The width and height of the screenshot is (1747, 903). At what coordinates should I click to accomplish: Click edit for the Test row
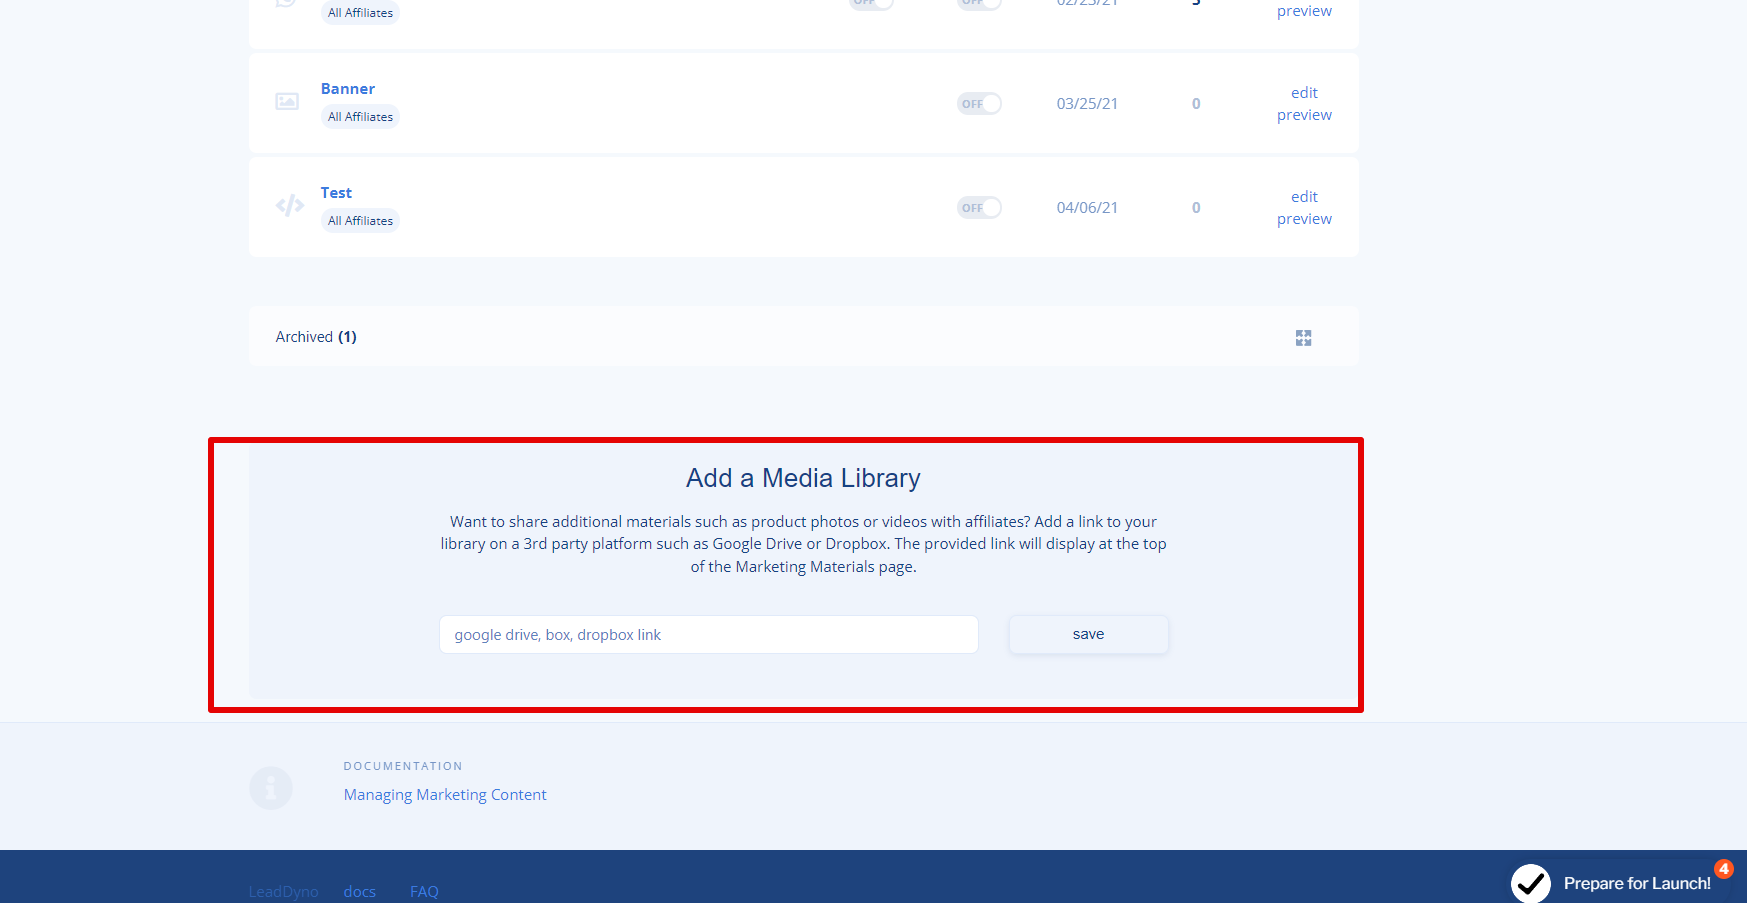[x=1304, y=197]
